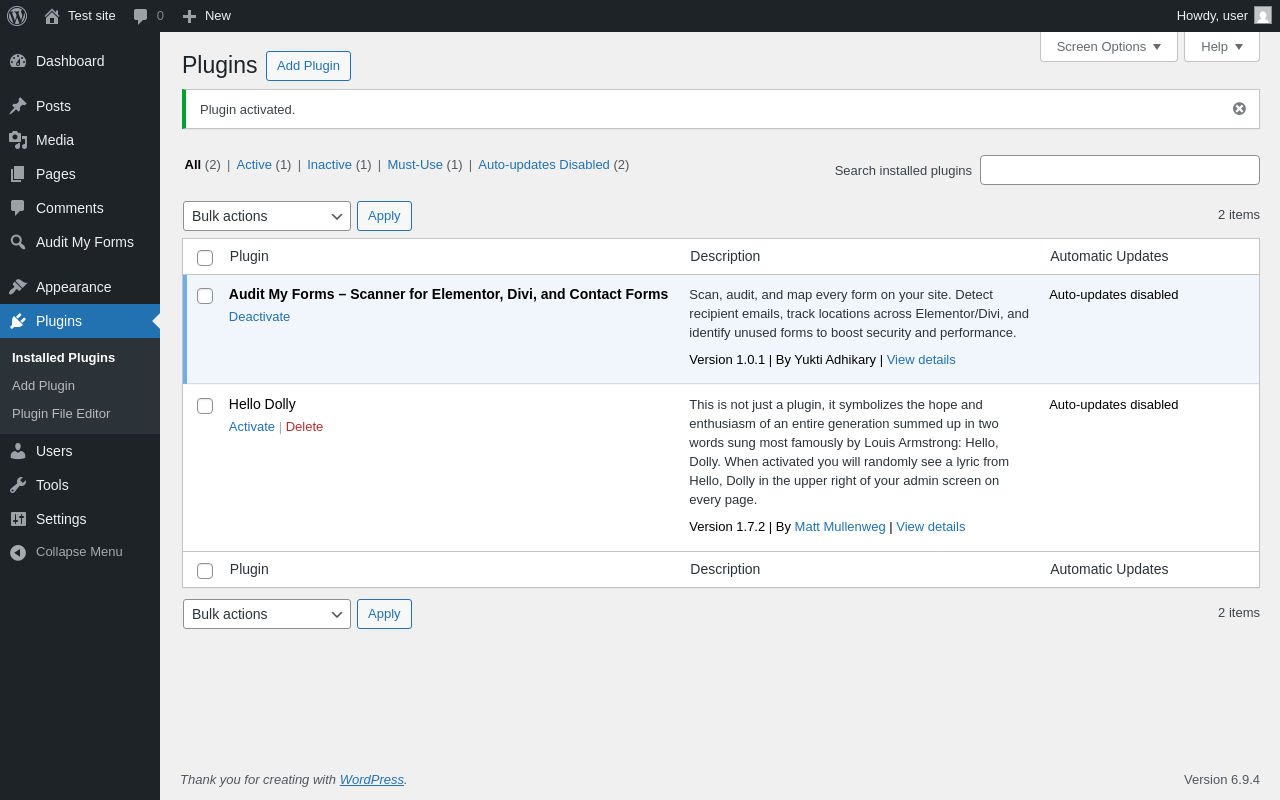Open Comments in sidebar
Viewport: 1280px width, 800px height.
80,208
